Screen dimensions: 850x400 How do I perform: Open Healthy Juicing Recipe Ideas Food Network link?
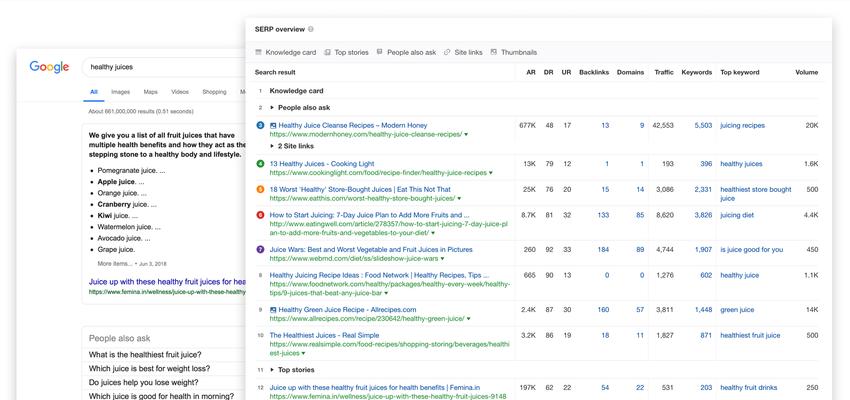coord(379,275)
